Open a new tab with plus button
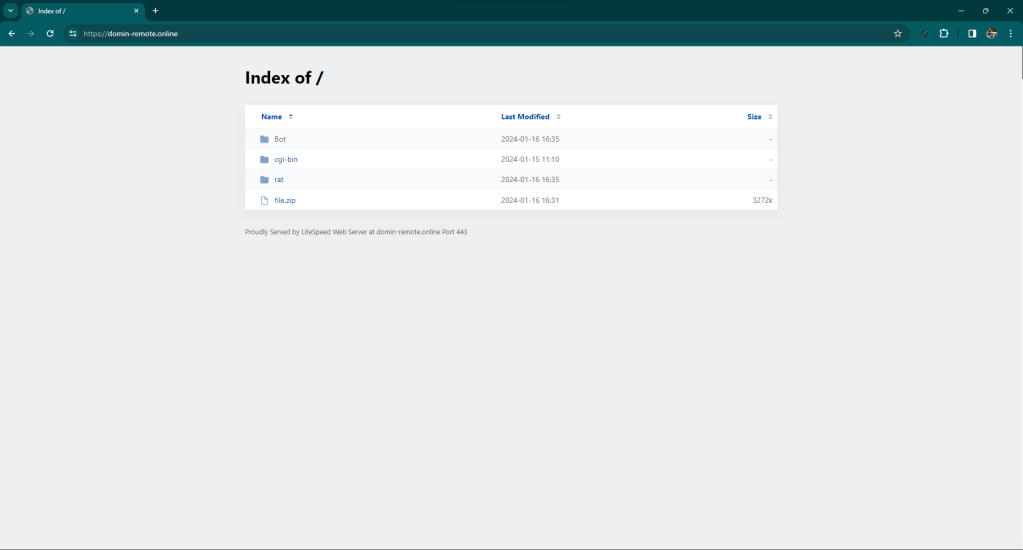The height and width of the screenshot is (550, 1023). (155, 10)
